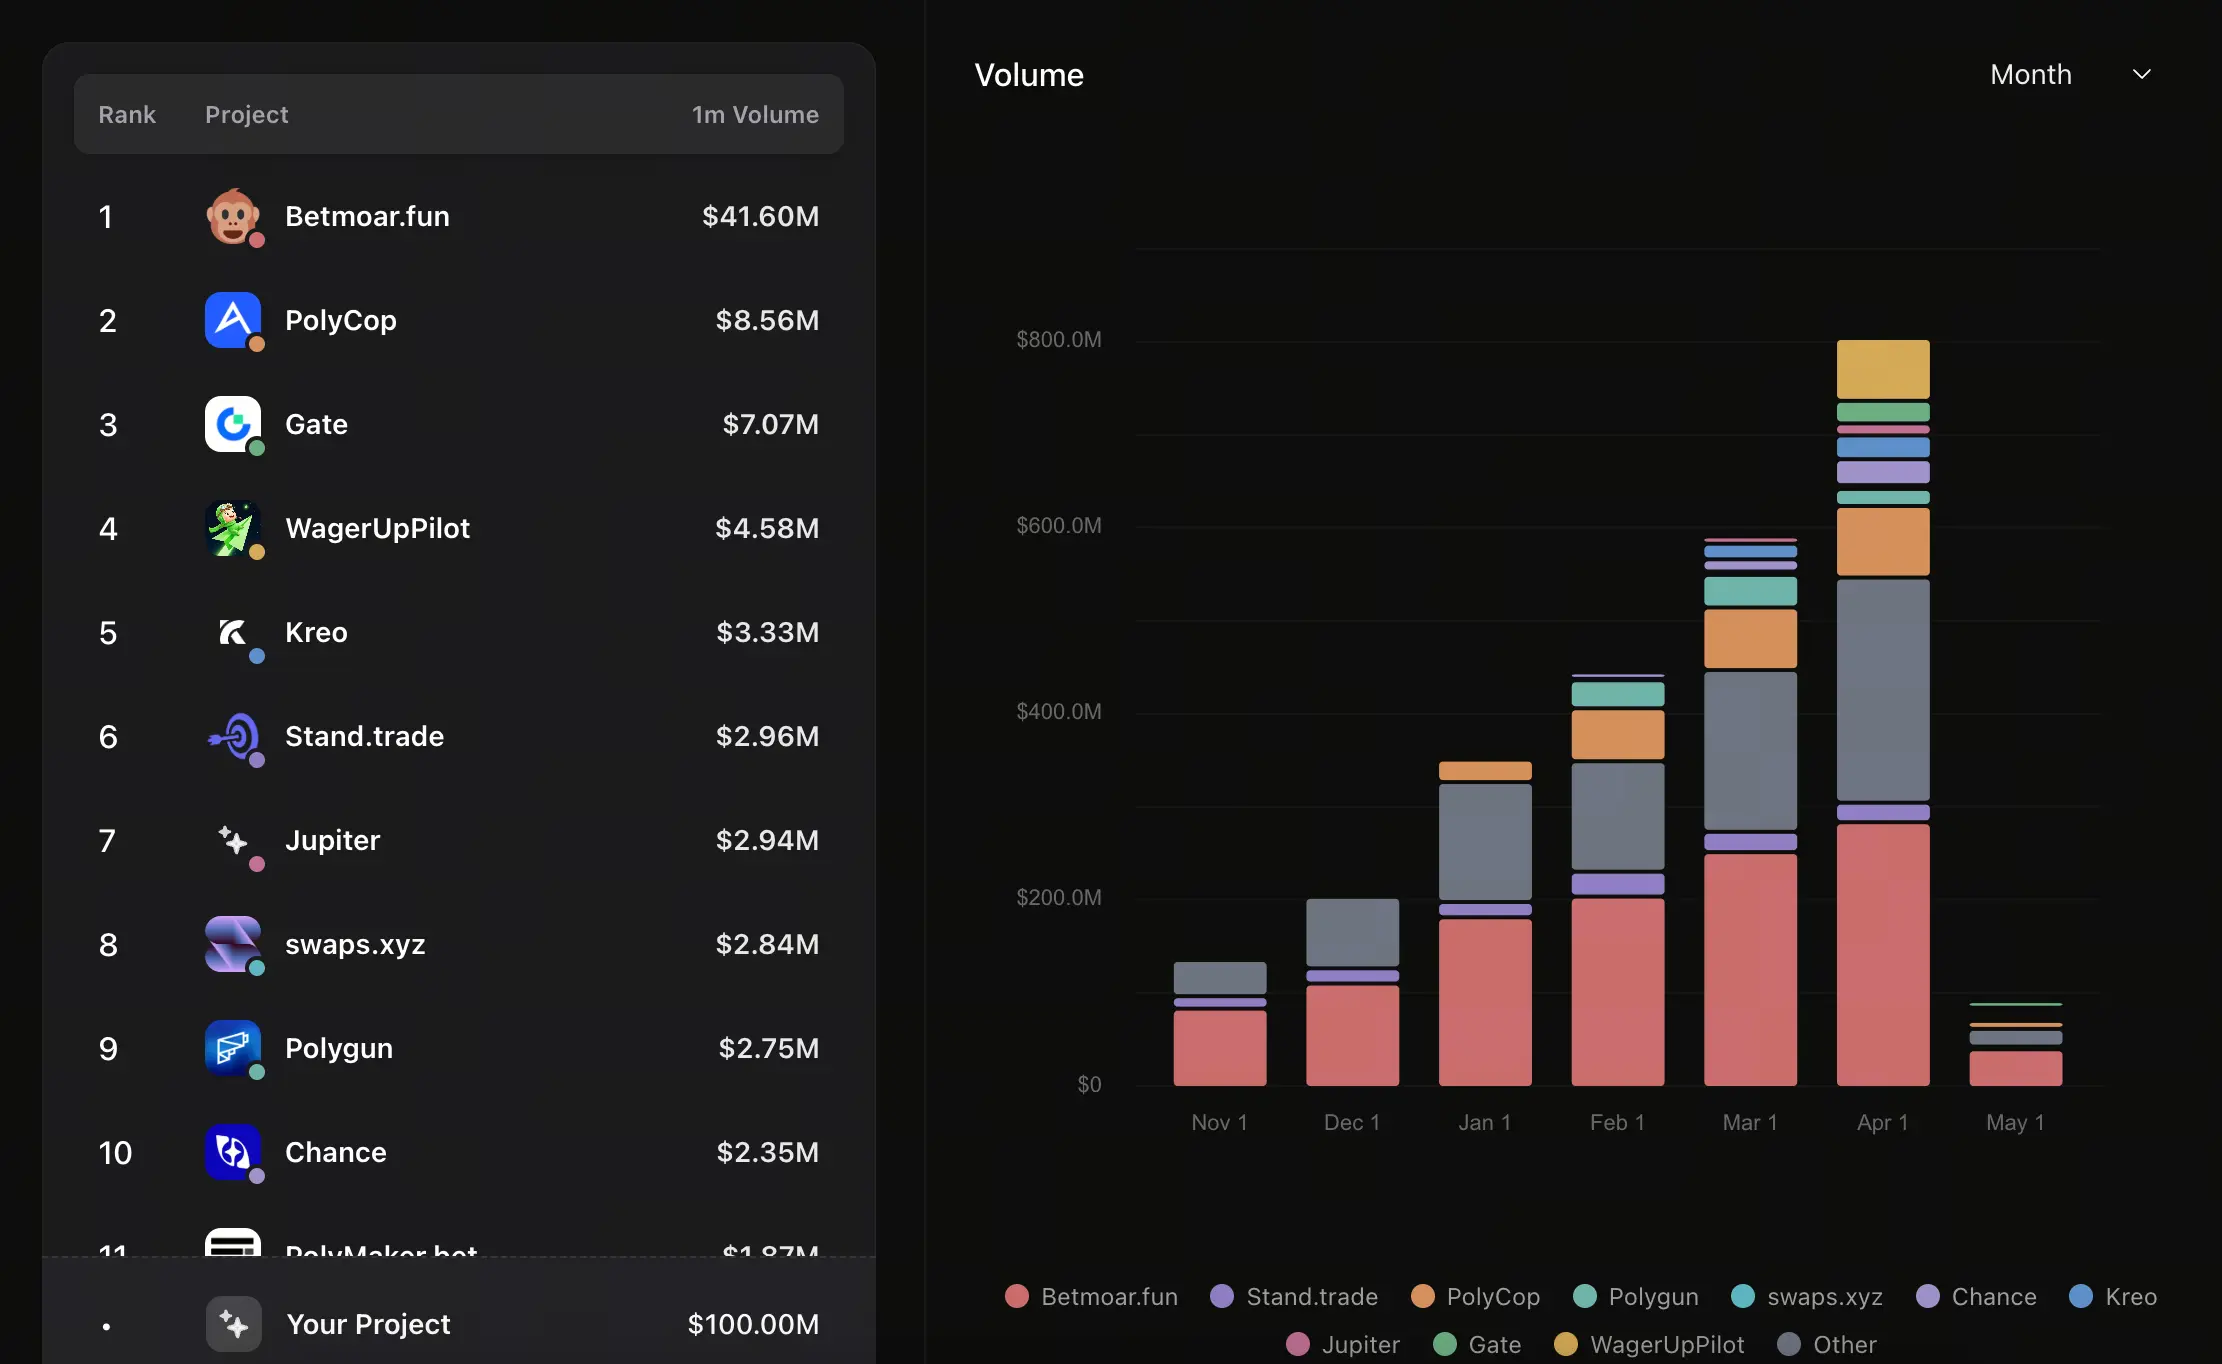Screen dimensions: 2222x1364
Task: Click the Betmoar.fun monkey logo
Action: (233, 216)
